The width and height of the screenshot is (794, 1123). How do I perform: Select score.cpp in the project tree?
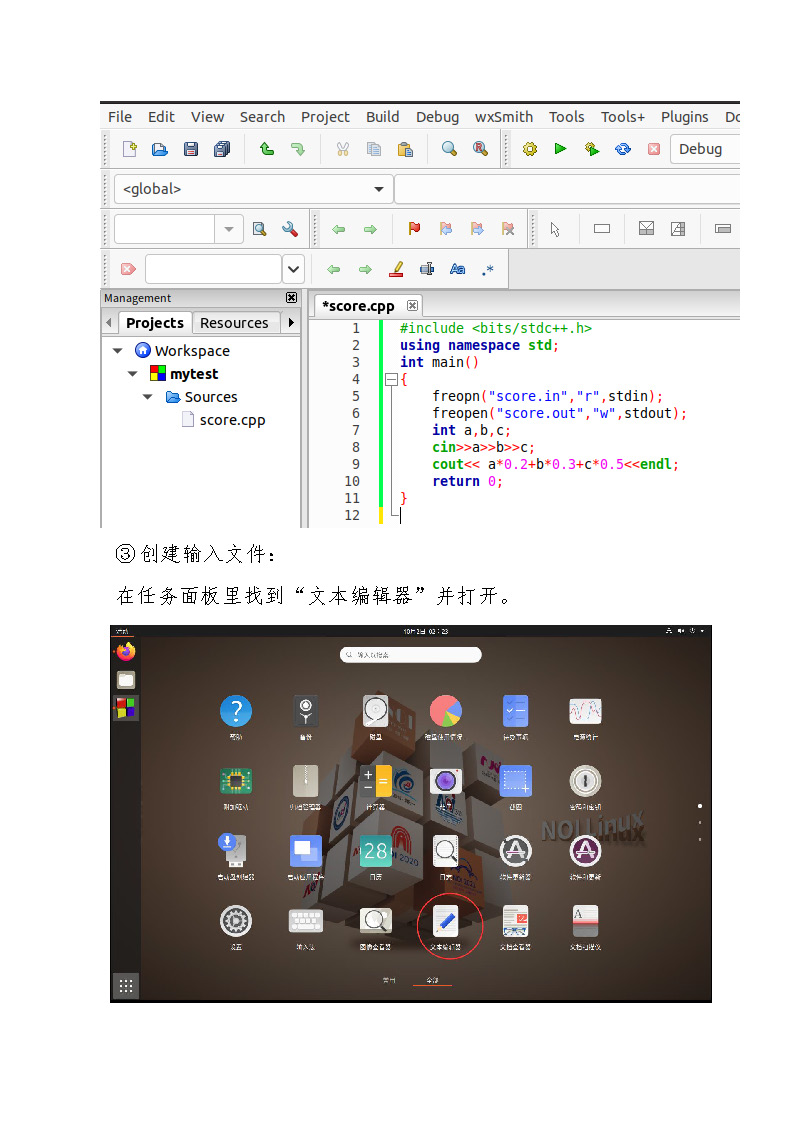click(x=232, y=420)
